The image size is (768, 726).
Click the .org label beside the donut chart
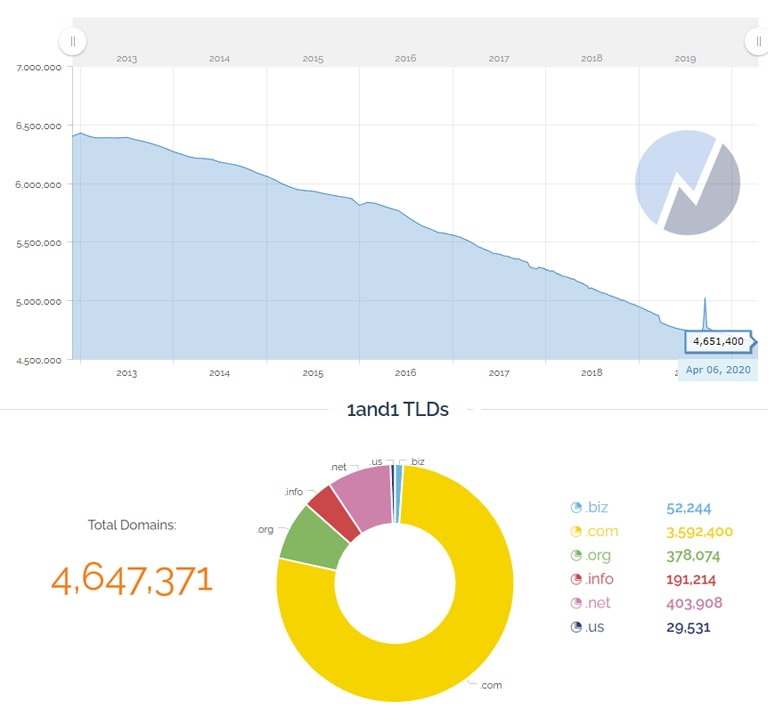265,530
